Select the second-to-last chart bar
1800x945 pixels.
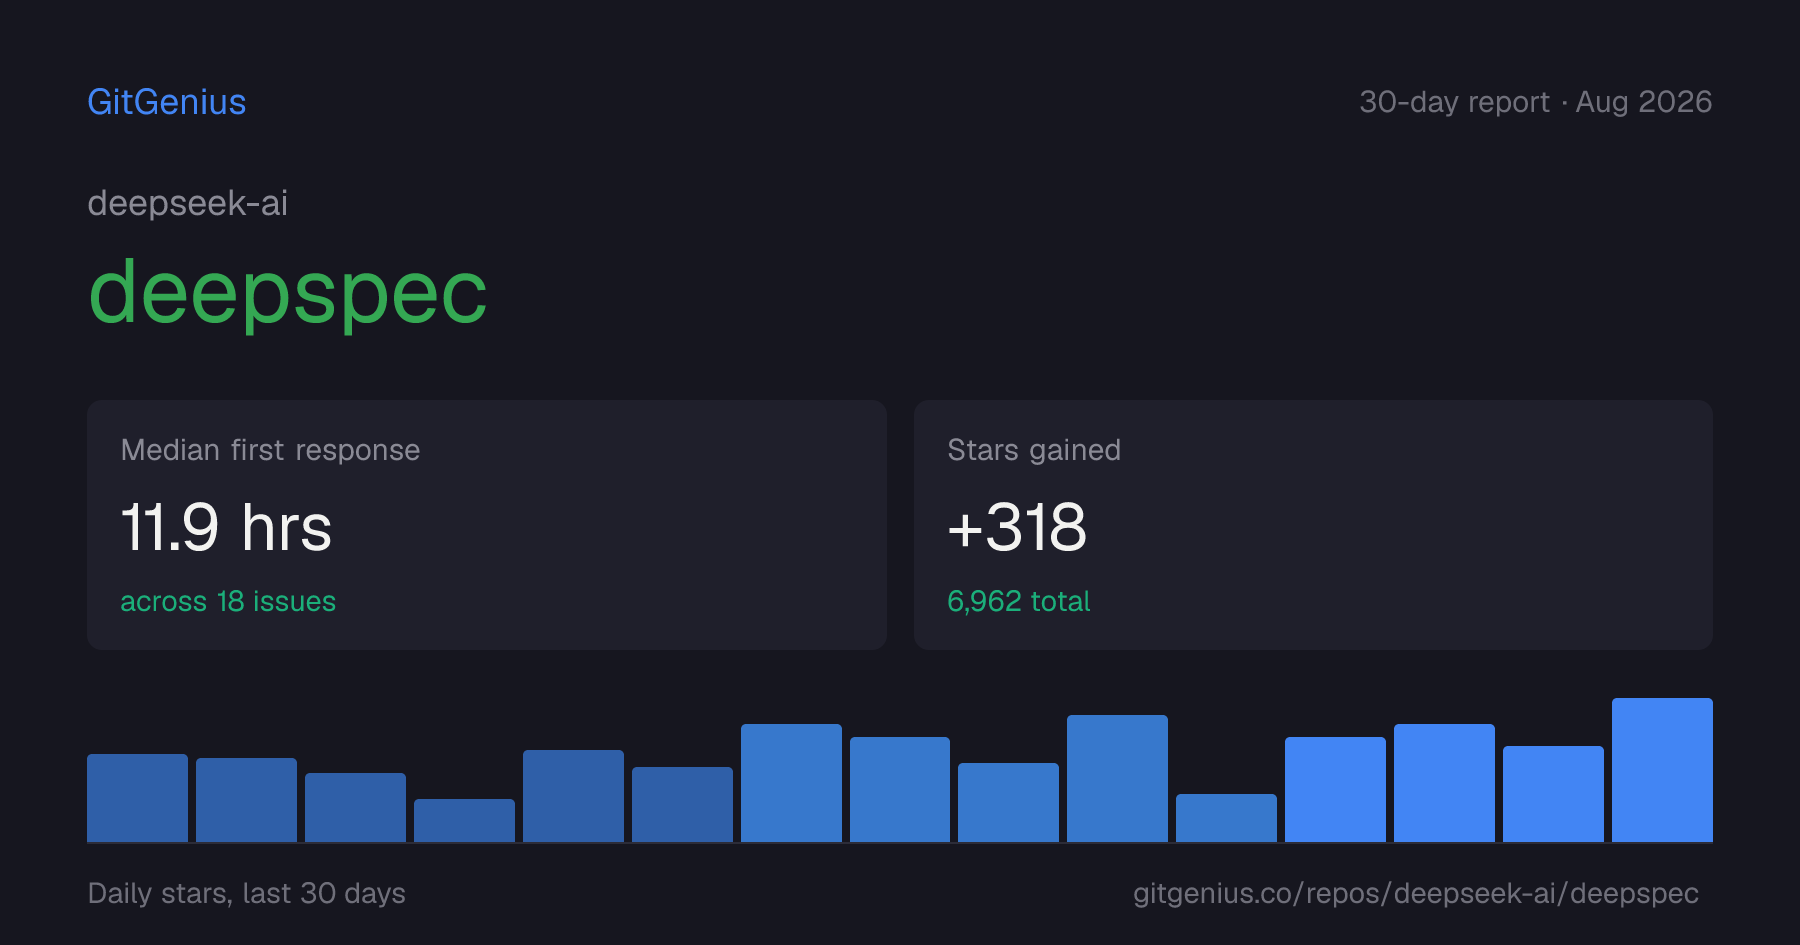tap(1553, 794)
